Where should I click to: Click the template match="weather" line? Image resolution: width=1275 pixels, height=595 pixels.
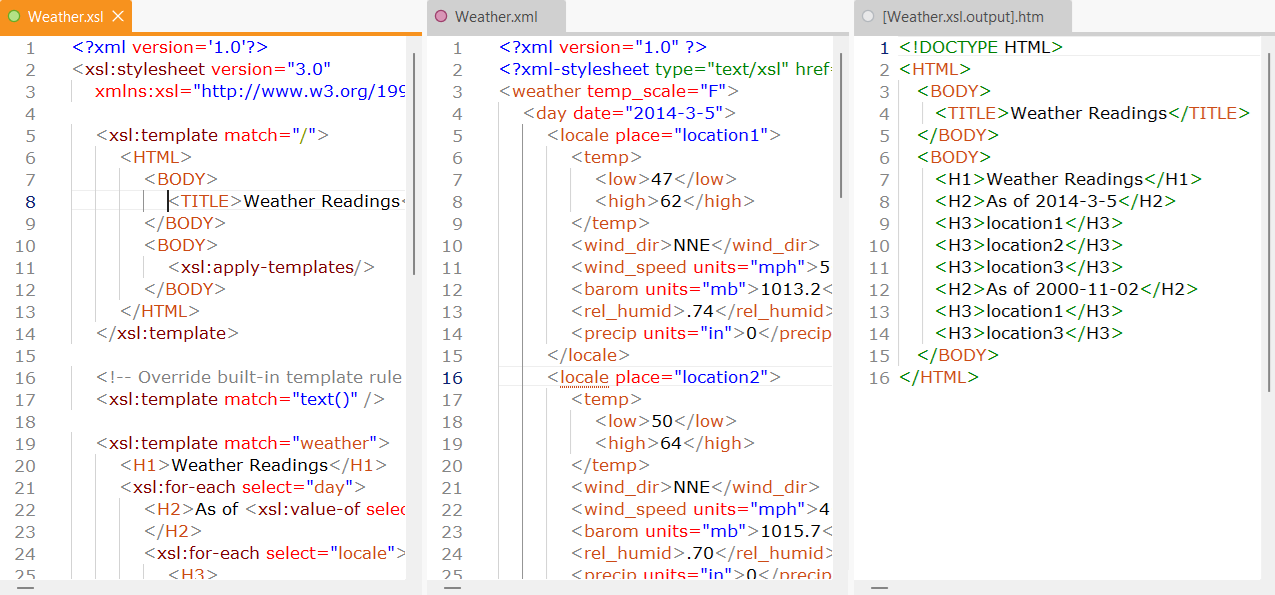click(242, 443)
